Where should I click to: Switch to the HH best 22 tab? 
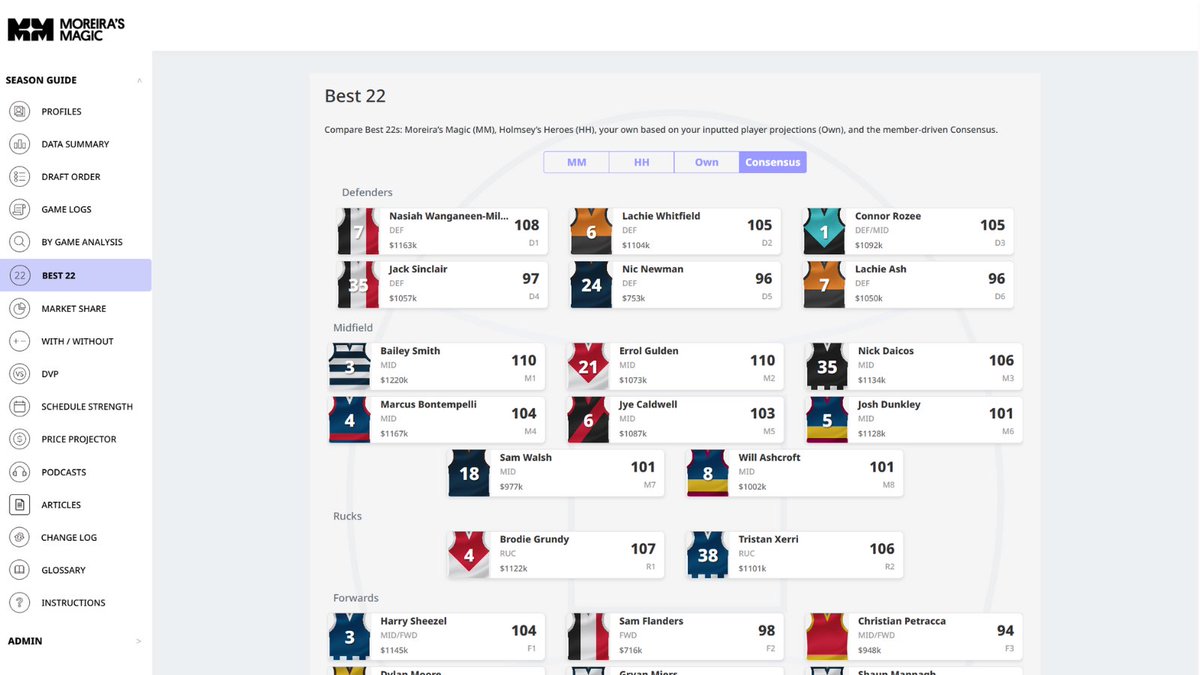641,162
